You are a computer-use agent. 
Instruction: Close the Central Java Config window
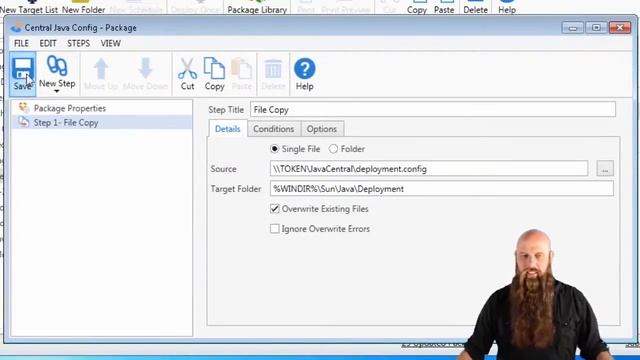coord(620,28)
